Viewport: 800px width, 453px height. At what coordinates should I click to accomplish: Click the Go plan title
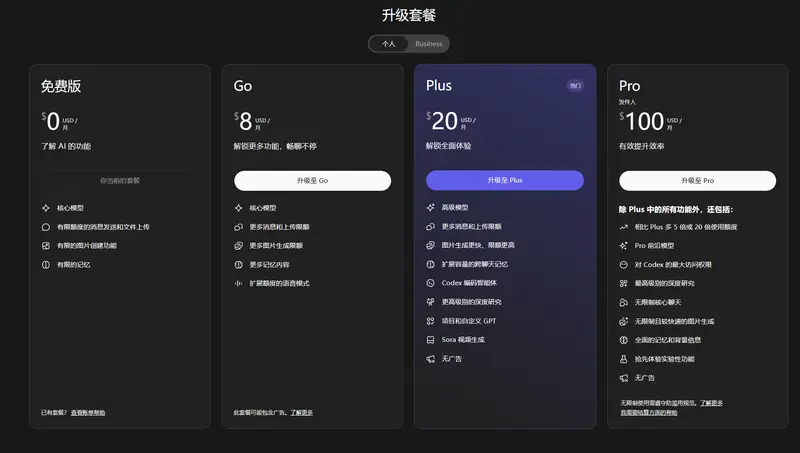click(243, 86)
